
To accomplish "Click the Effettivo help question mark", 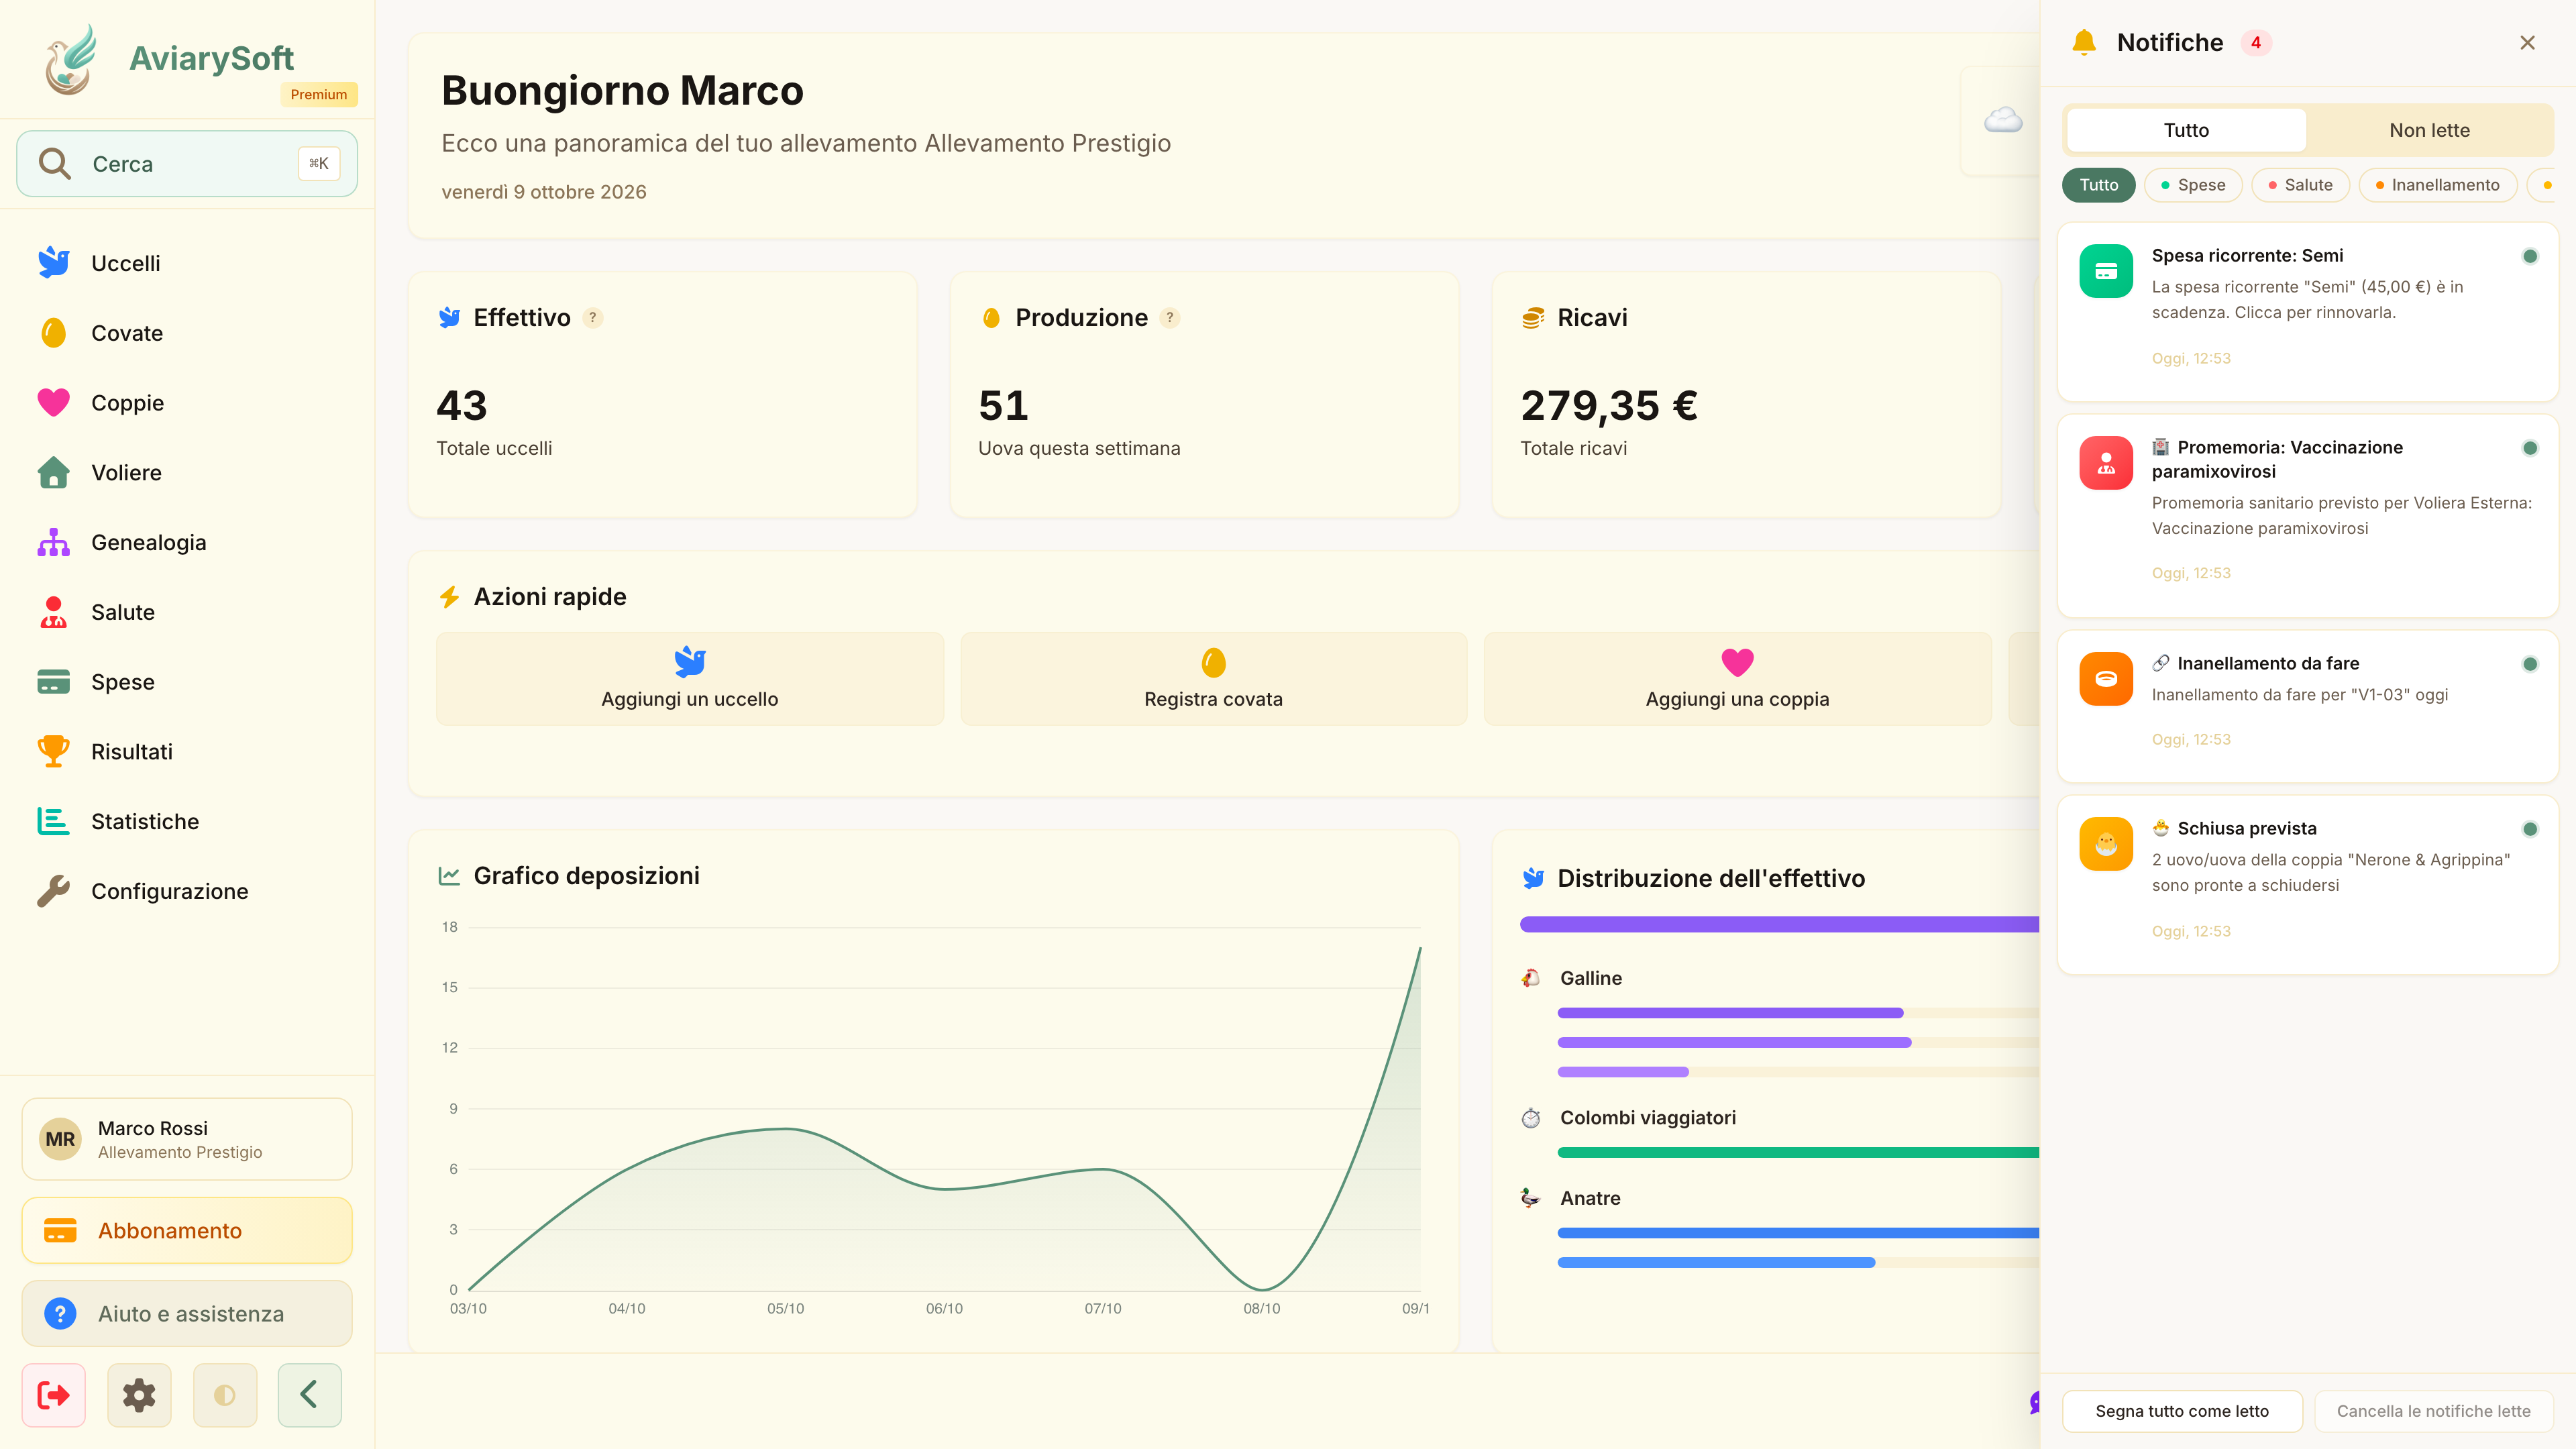I will pyautogui.click(x=593, y=318).
